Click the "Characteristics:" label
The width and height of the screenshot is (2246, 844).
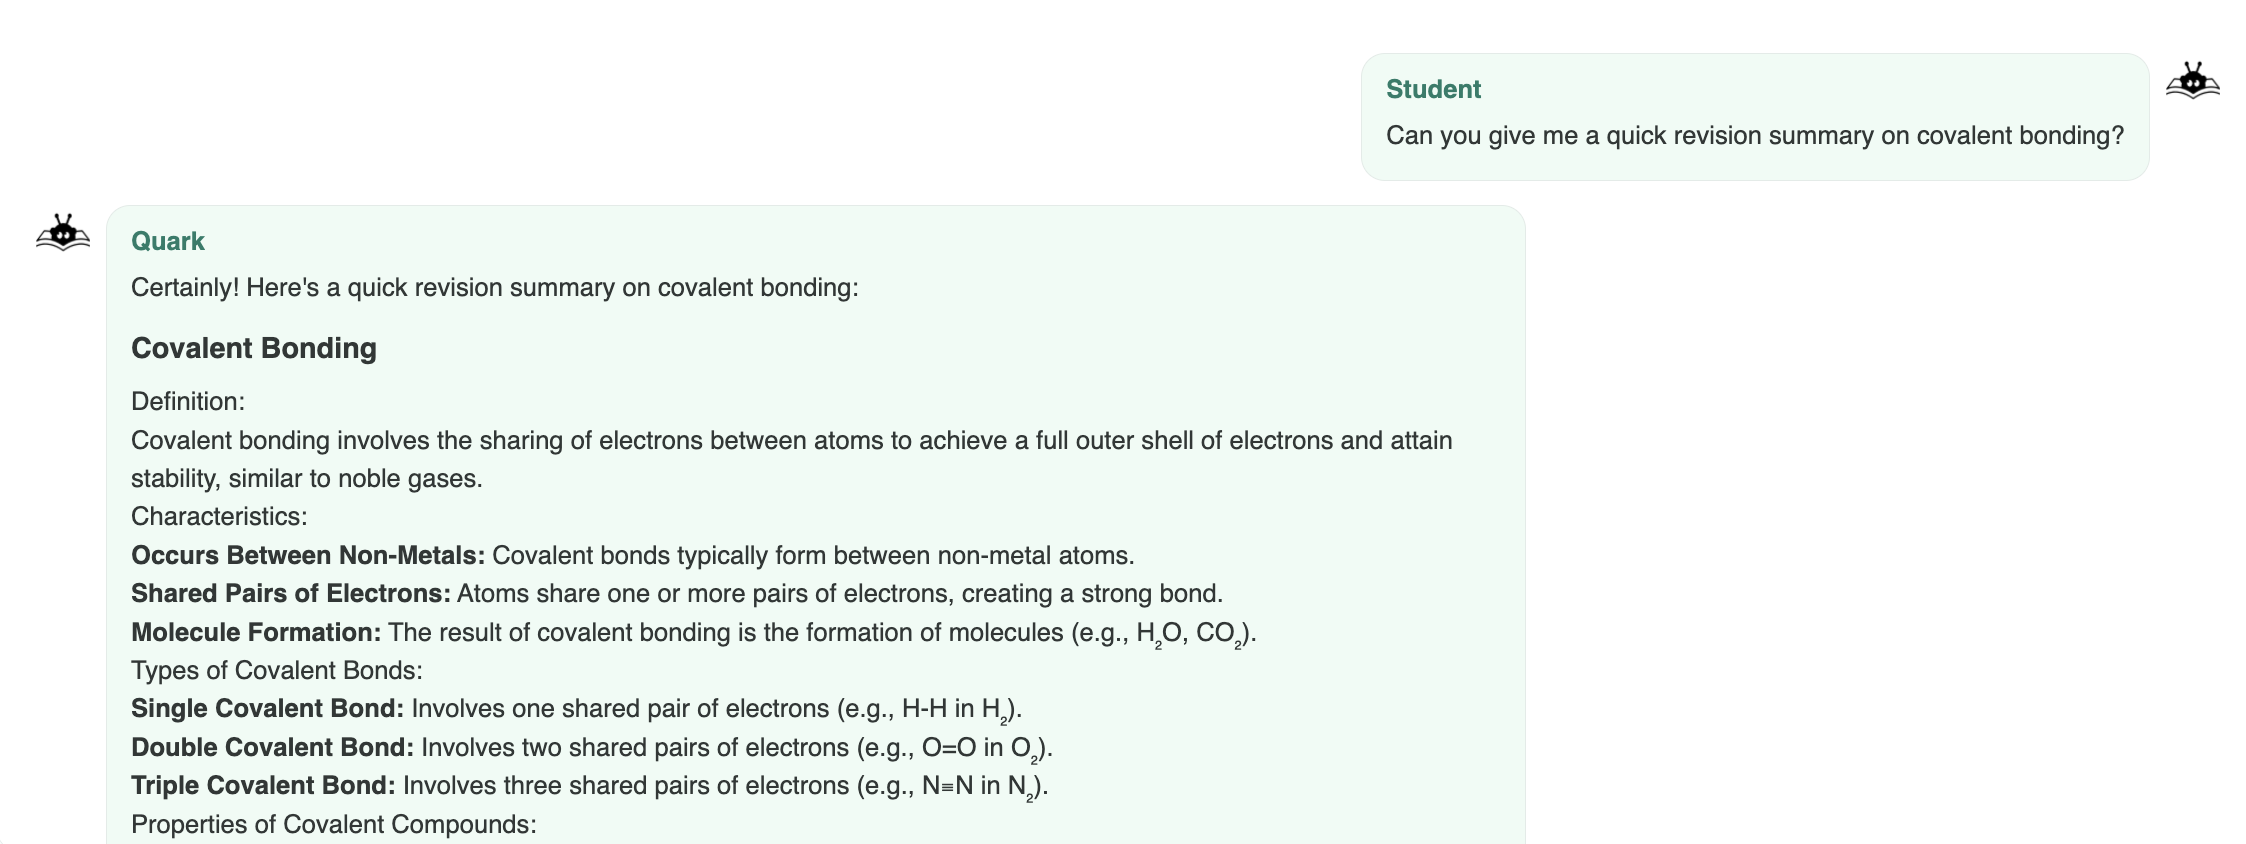pos(219,516)
